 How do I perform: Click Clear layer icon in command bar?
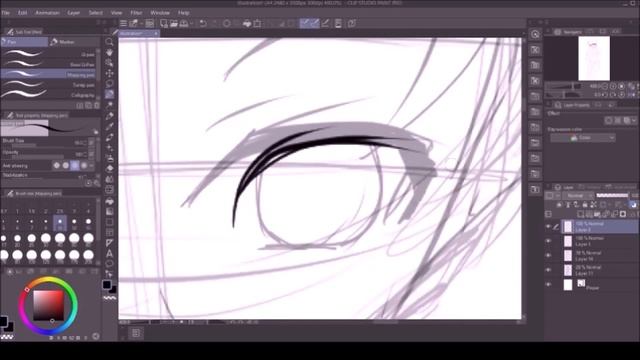point(227,24)
